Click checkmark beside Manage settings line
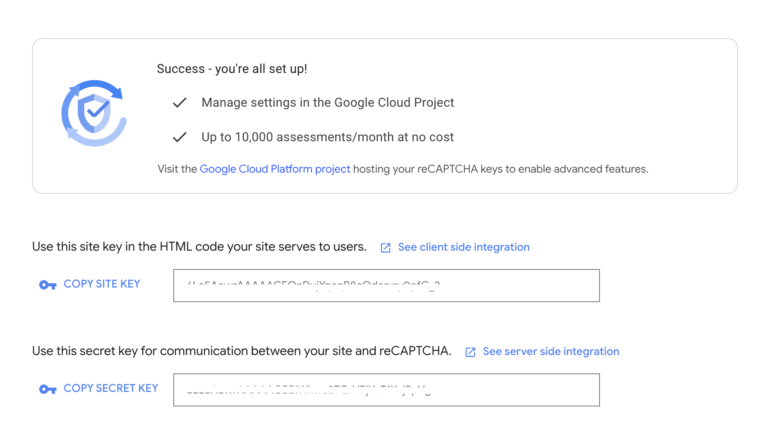 [x=180, y=102]
